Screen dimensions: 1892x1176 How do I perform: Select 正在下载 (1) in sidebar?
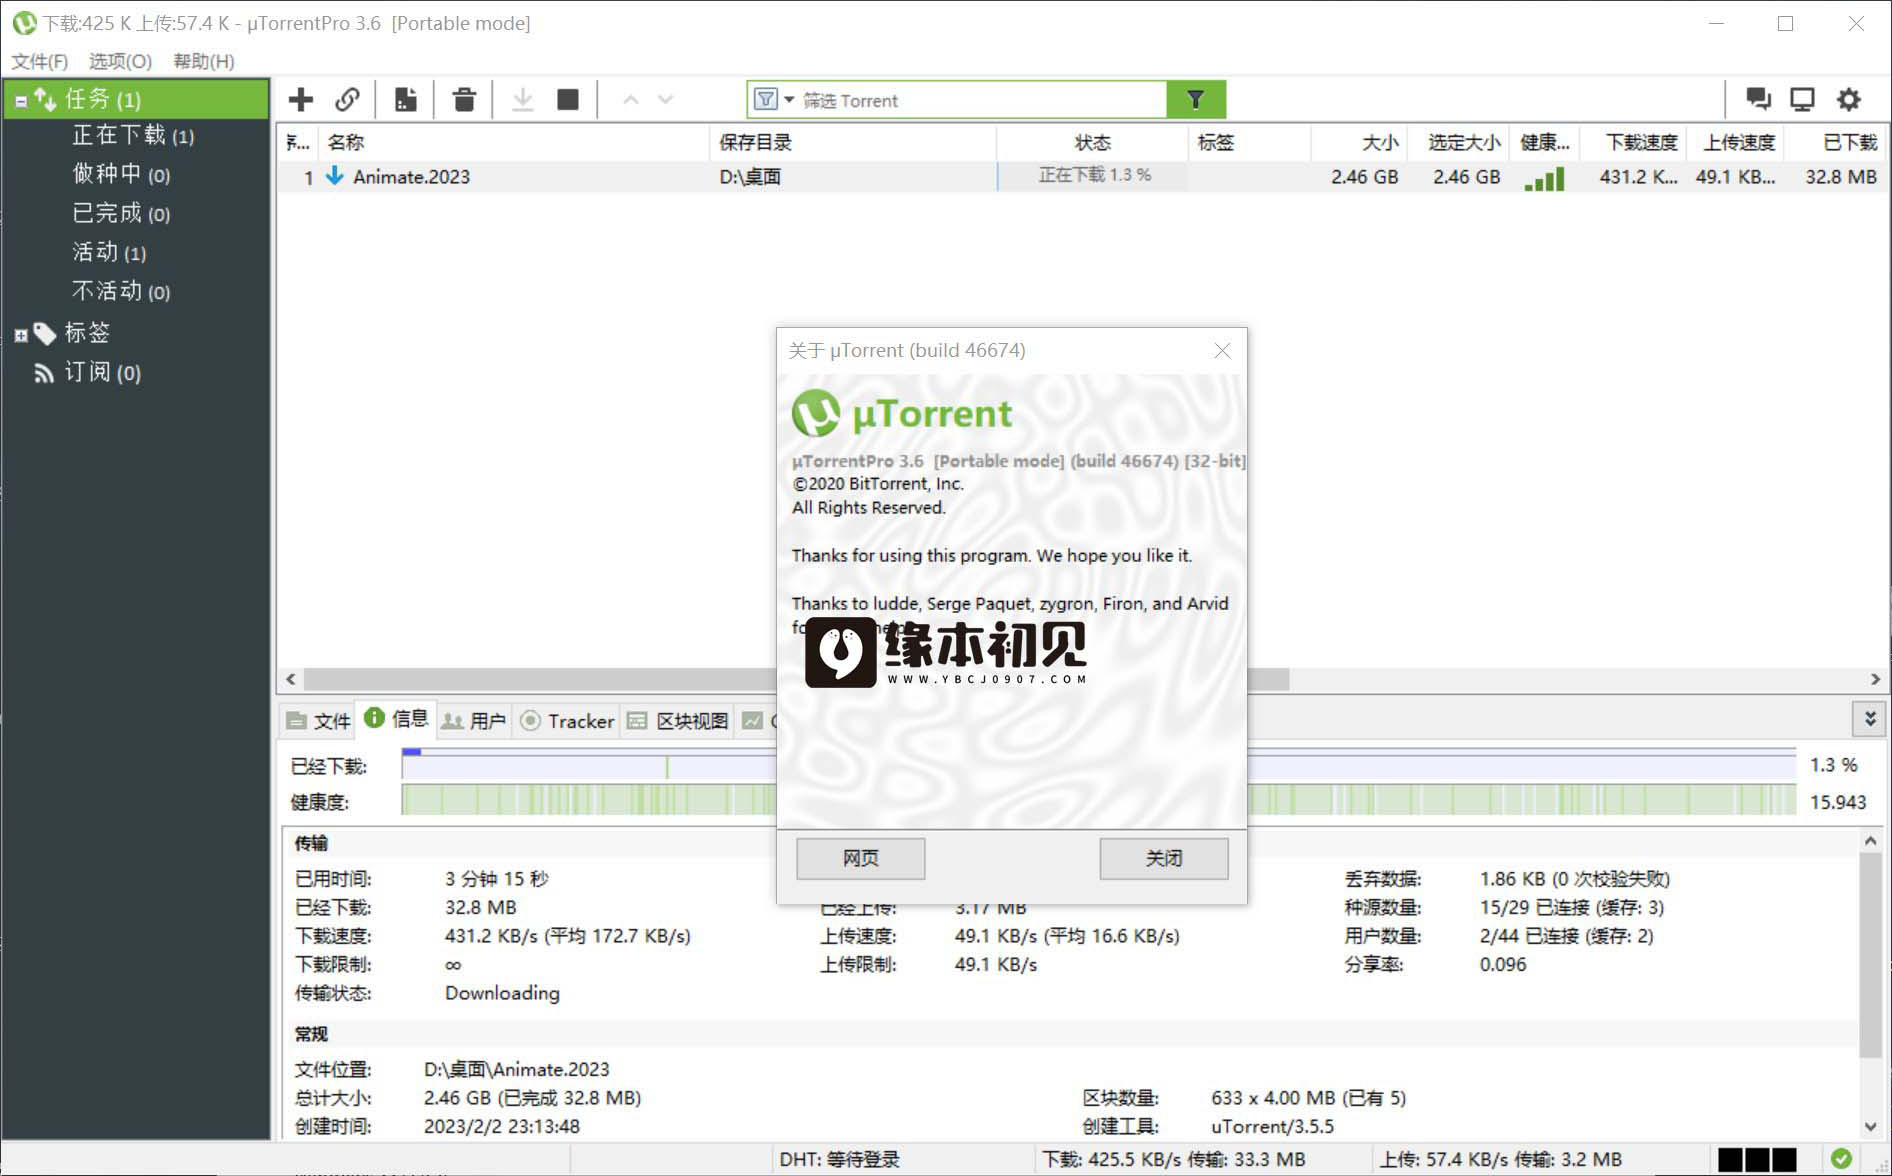click(133, 135)
